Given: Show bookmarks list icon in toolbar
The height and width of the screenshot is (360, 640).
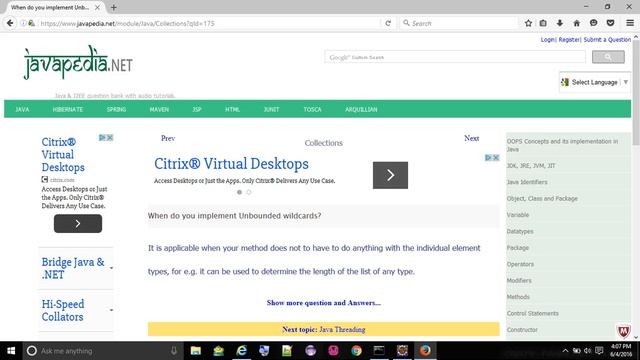Looking at the screenshot, I should point(543,23).
